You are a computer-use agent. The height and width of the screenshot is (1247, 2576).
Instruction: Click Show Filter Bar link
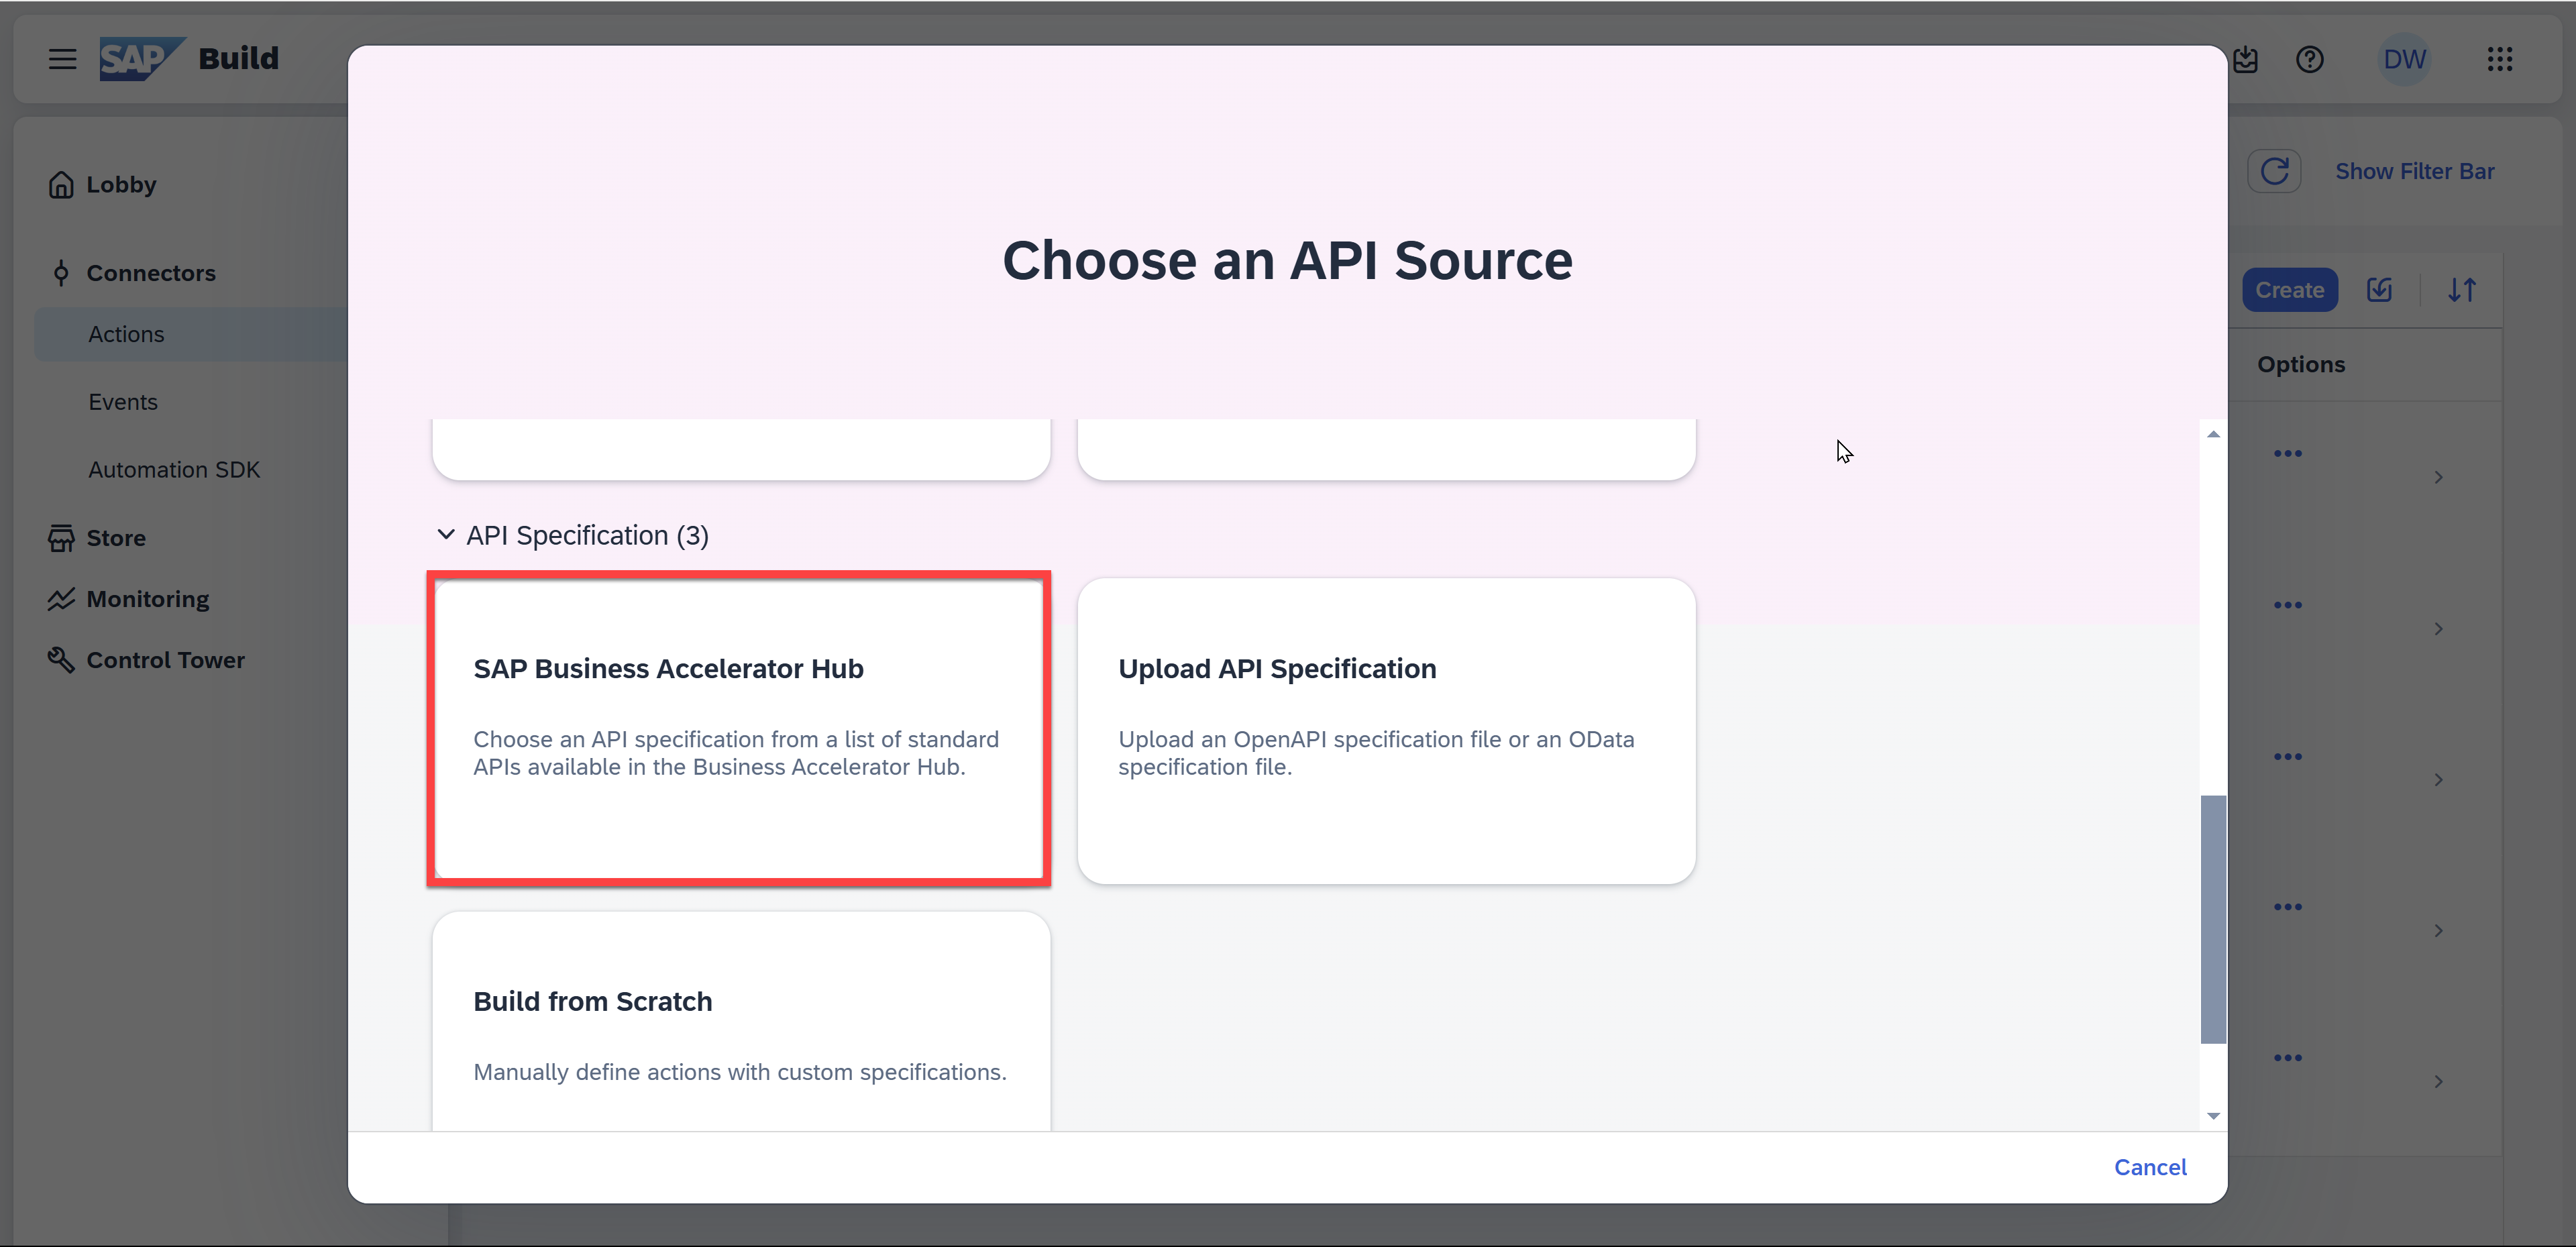pyautogui.click(x=2414, y=171)
